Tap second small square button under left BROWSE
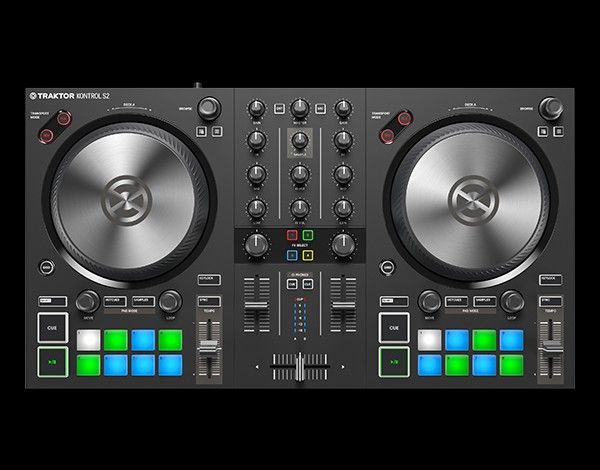This screenshot has width=600, height=470. (x=217, y=131)
